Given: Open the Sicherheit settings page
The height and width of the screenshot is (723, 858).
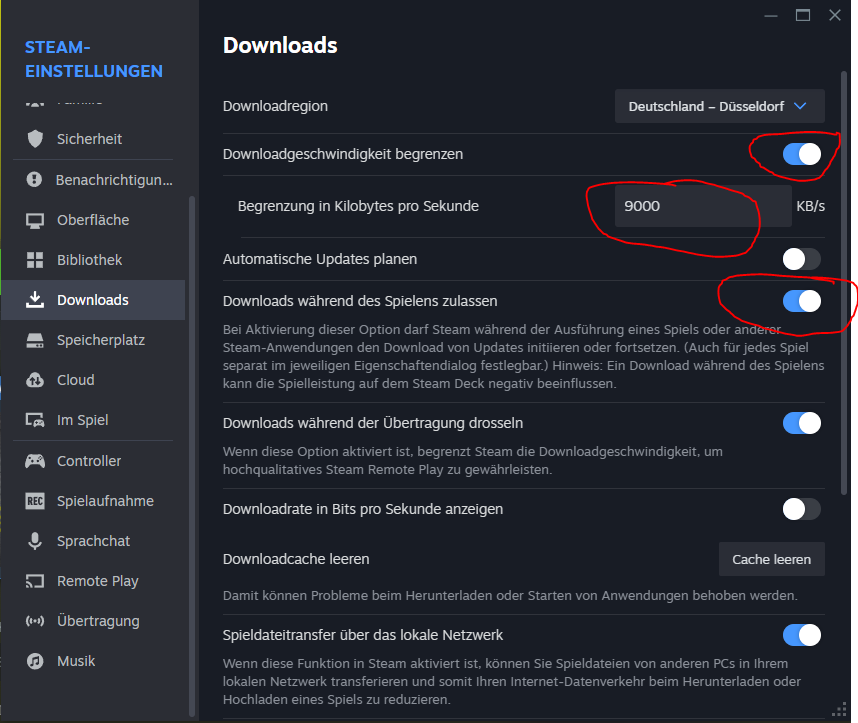Looking at the screenshot, I should tap(93, 139).
